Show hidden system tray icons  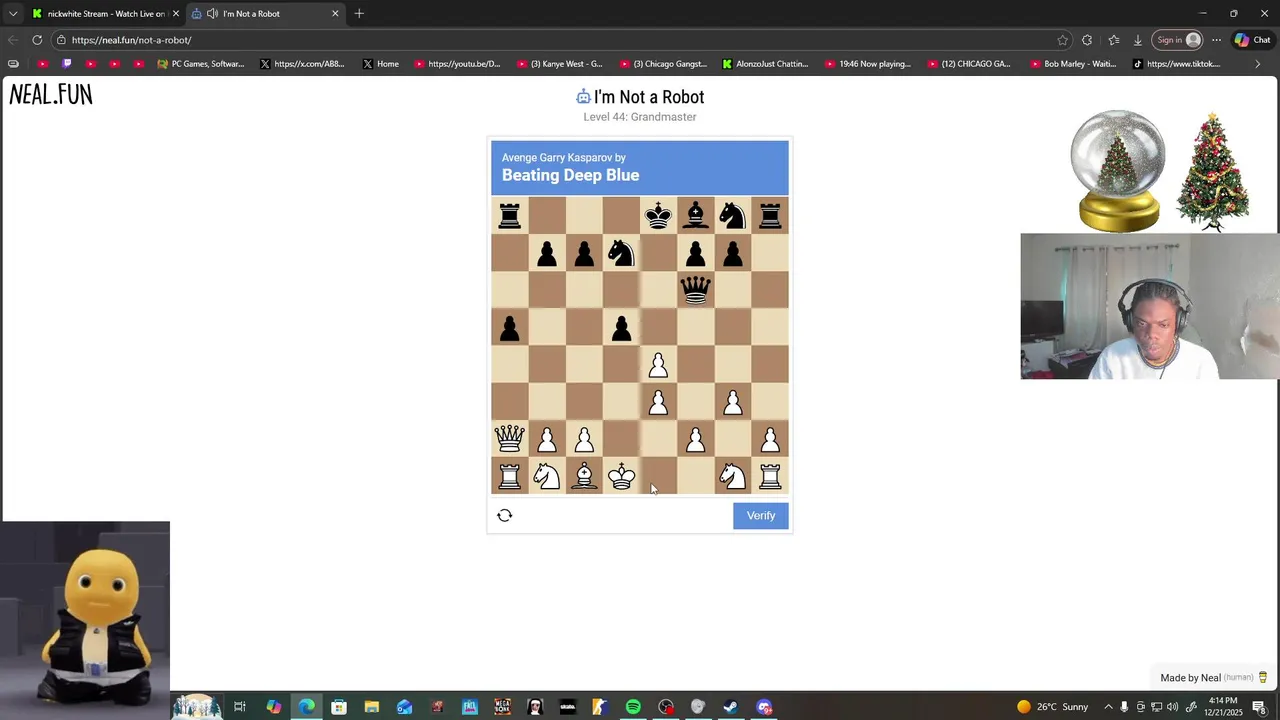[1108, 707]
